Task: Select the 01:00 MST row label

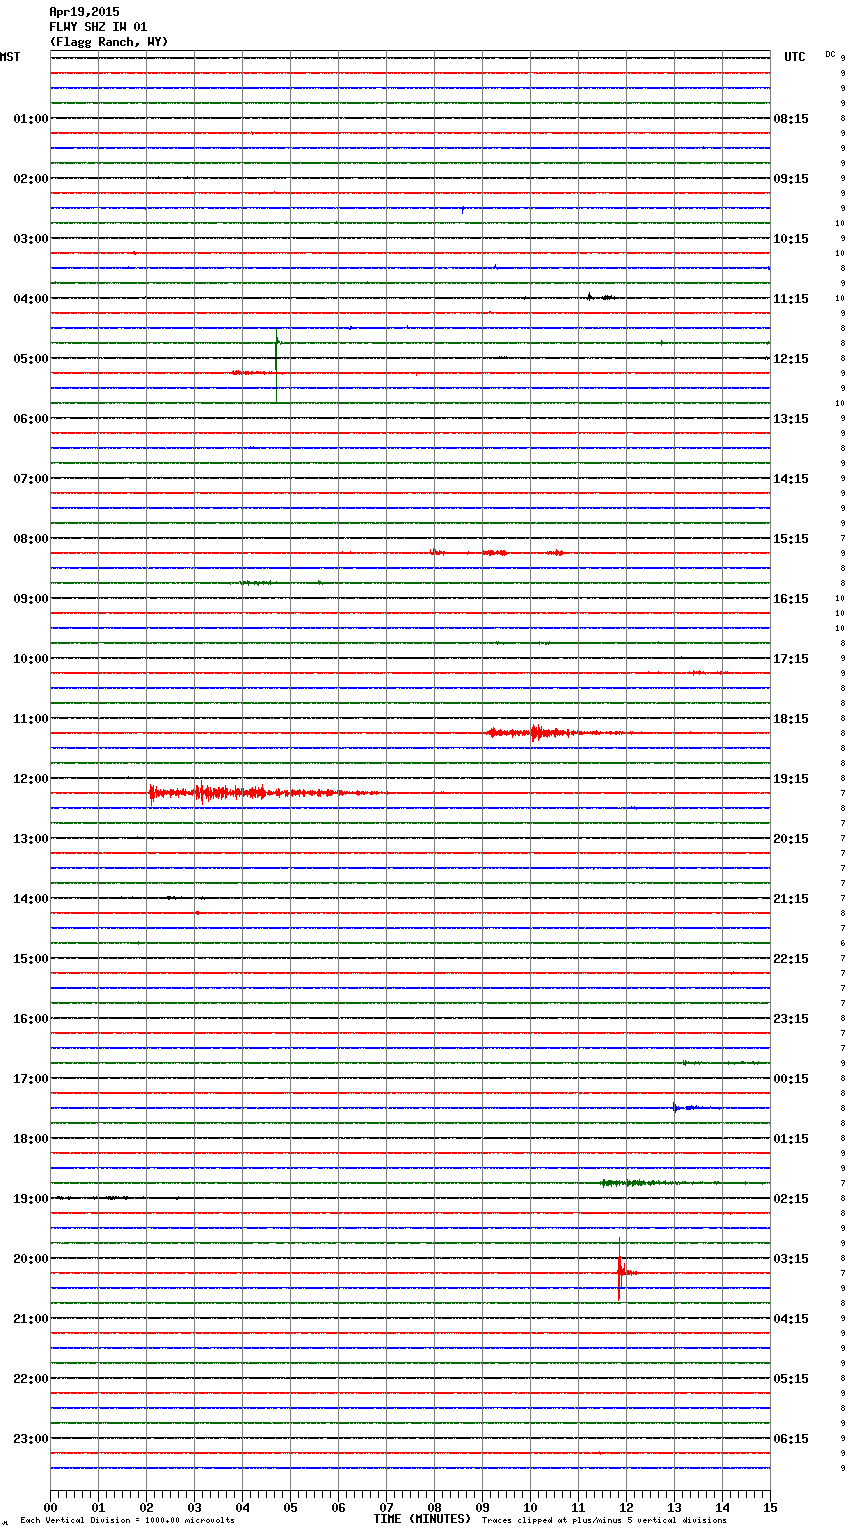Action: tap(31, 119)
